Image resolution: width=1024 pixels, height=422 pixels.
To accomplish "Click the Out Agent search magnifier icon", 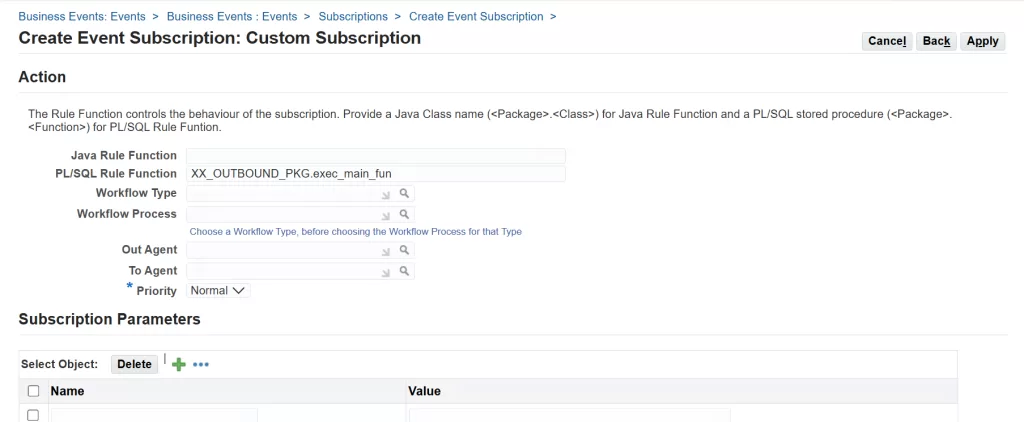I will tap(405, 250).
